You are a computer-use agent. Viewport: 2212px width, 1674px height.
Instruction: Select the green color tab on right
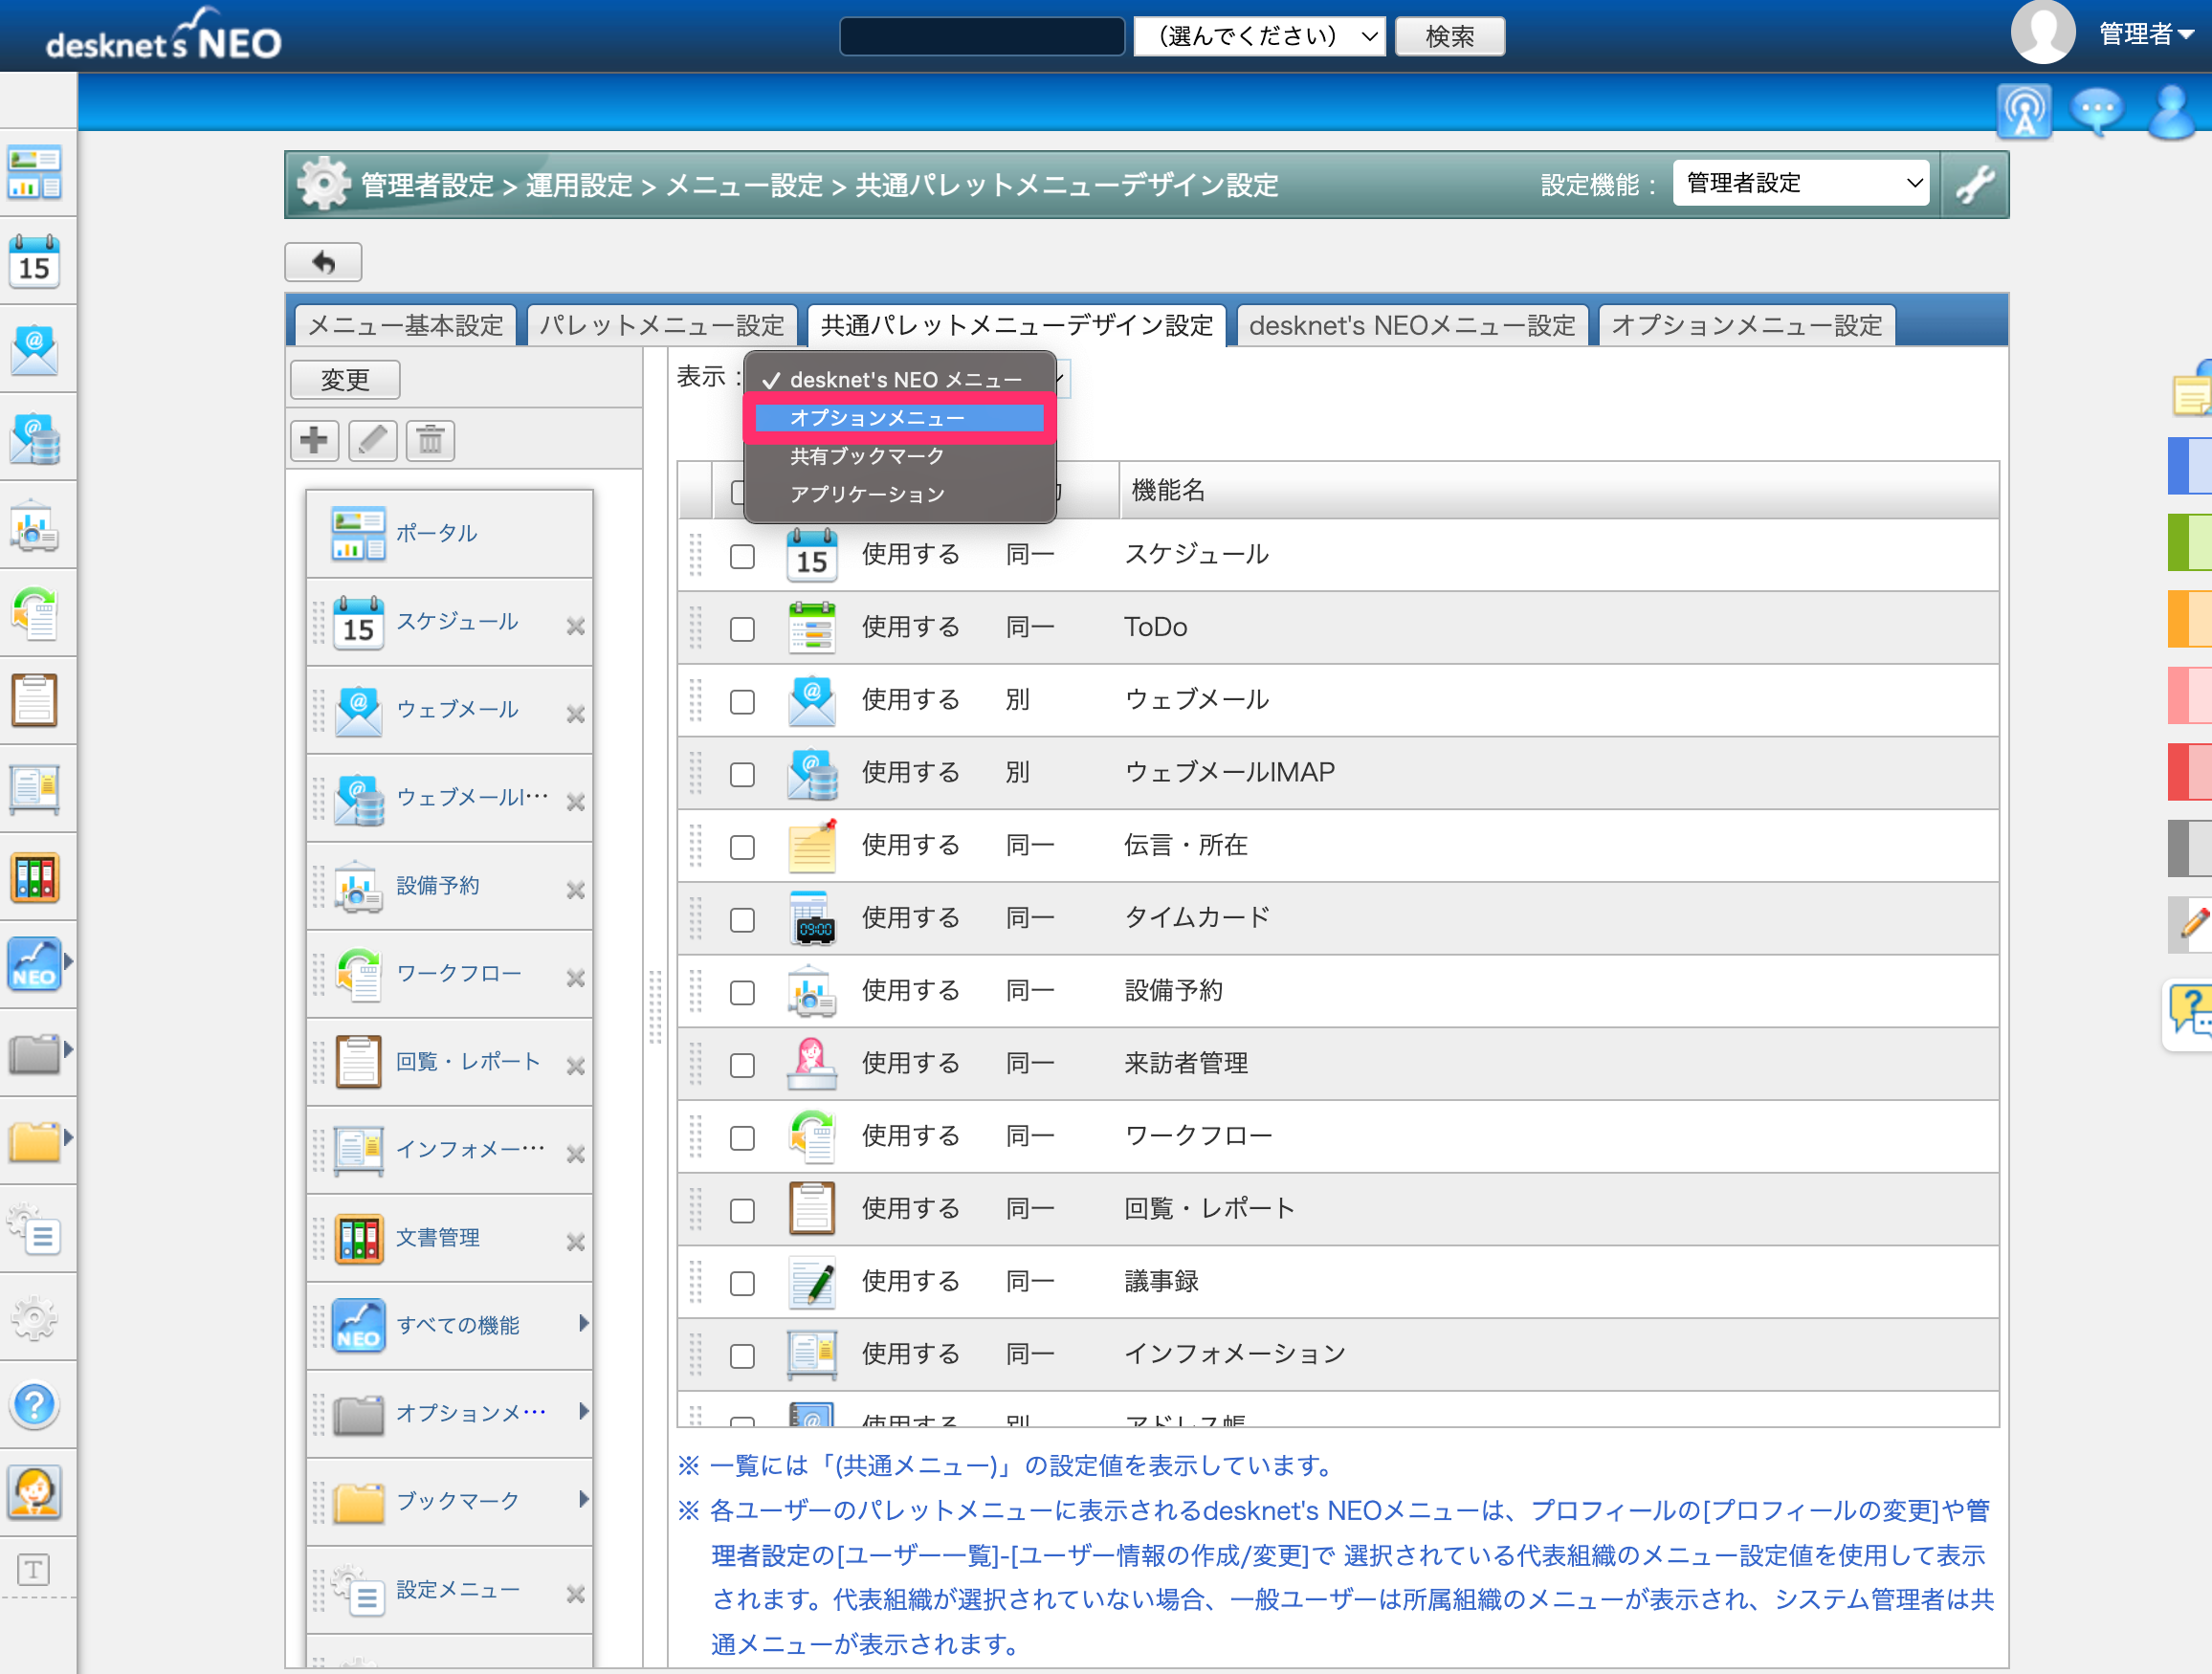[2190, 541]
